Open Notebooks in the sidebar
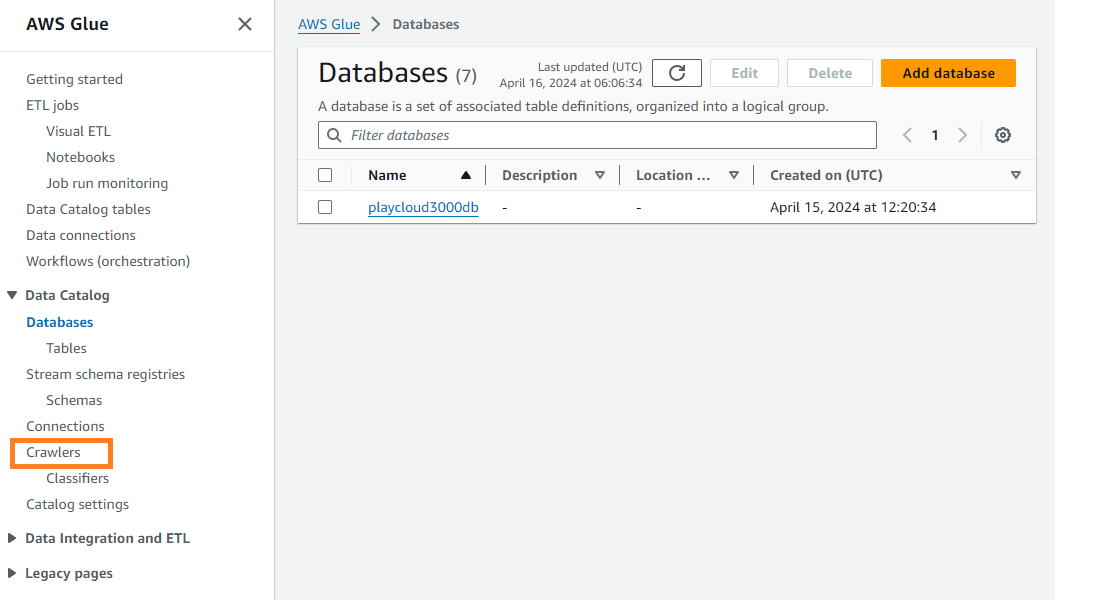This screenshot has height=600, width=1107. click(x=80, y=157)
